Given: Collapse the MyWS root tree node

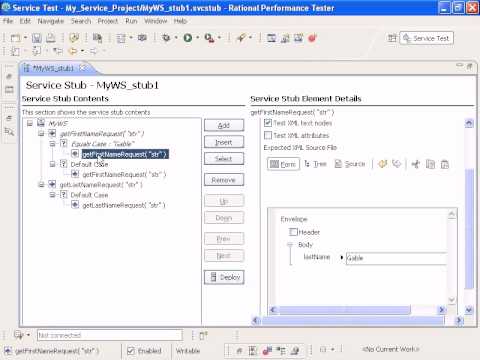Looking at the screenshot, I should 30,123.
